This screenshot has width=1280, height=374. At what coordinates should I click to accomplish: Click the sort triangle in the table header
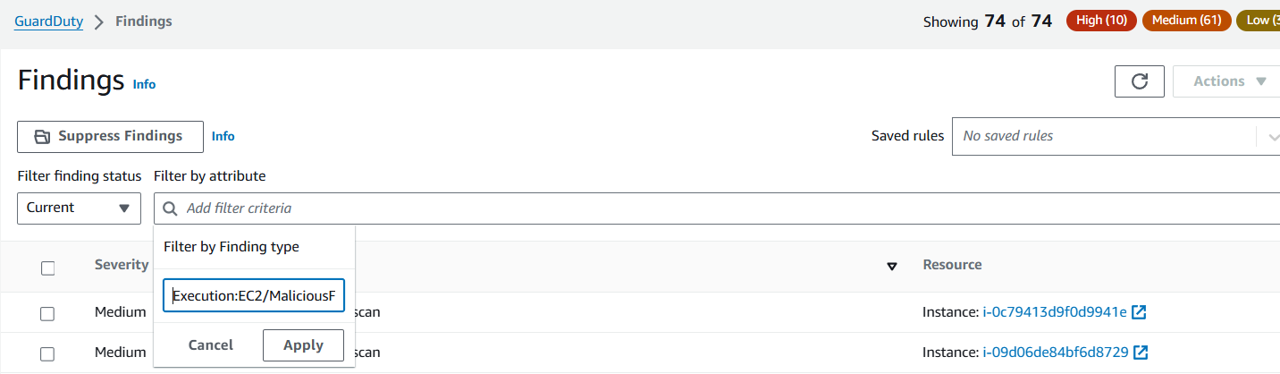pyautogui.click(x=892, y=266)
